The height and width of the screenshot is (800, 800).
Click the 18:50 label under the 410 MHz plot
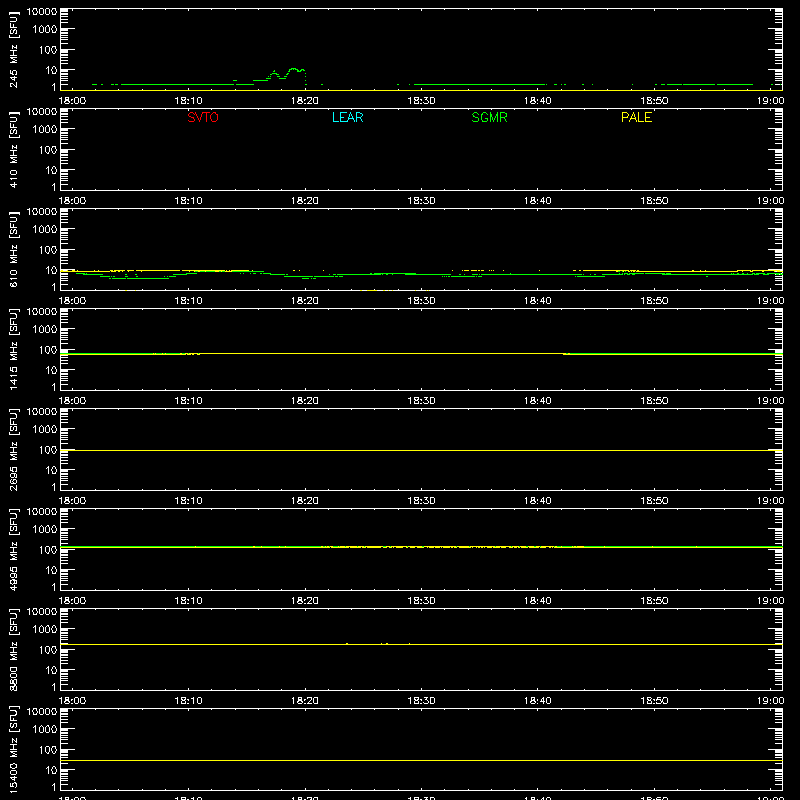pyautogui.click(x=654, y=201)
